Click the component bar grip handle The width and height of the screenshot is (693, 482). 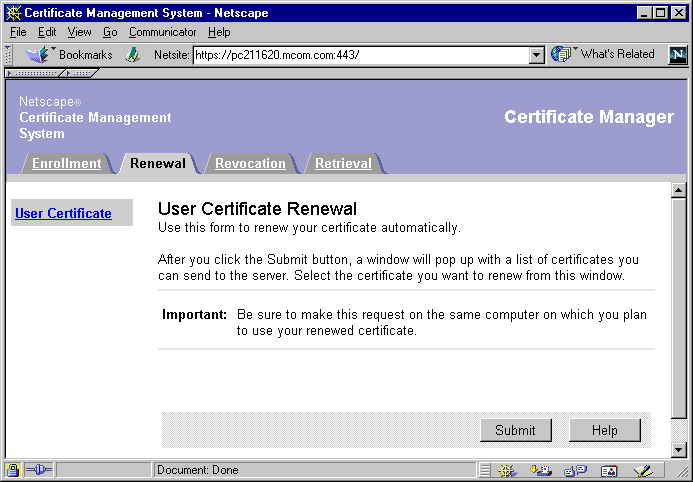click(x=485, y=471)
